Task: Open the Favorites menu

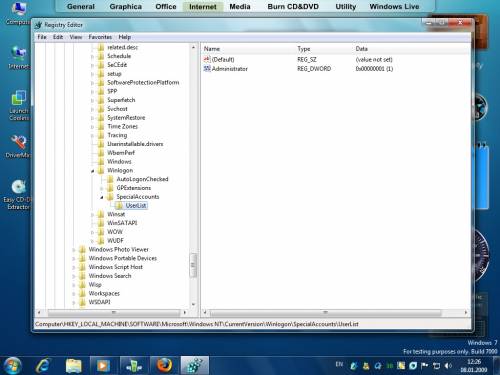Action: 100,37
